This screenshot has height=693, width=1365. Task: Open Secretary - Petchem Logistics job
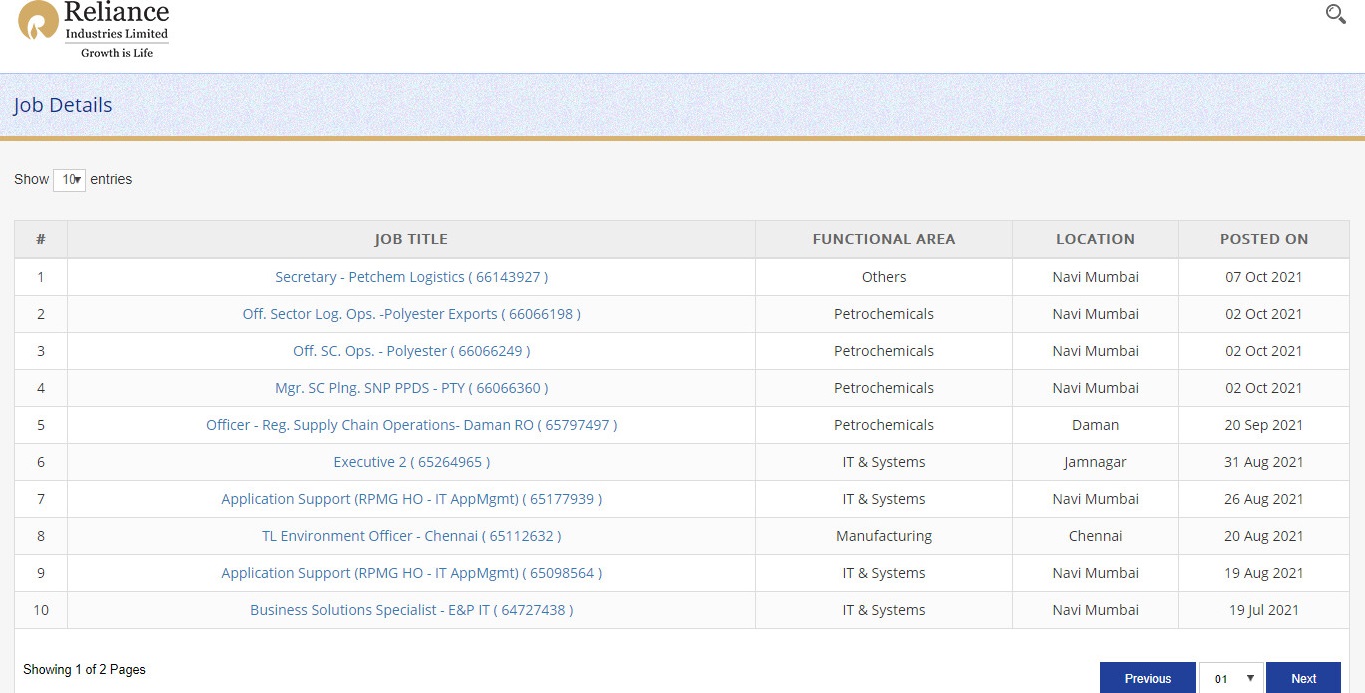coord(411,277)
